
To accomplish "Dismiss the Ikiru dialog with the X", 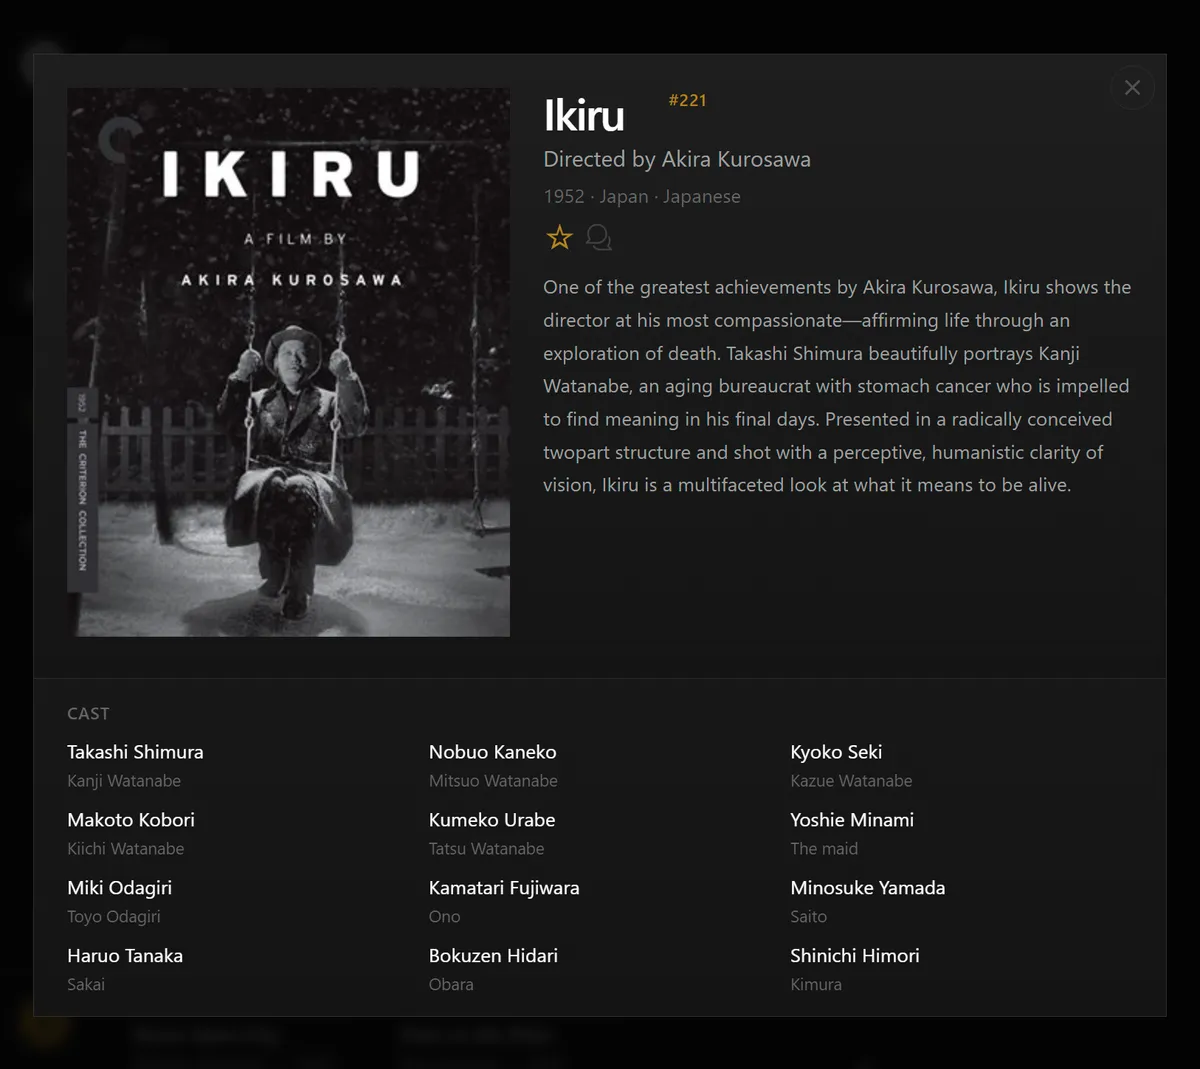I will click(x=1132, y=87).
